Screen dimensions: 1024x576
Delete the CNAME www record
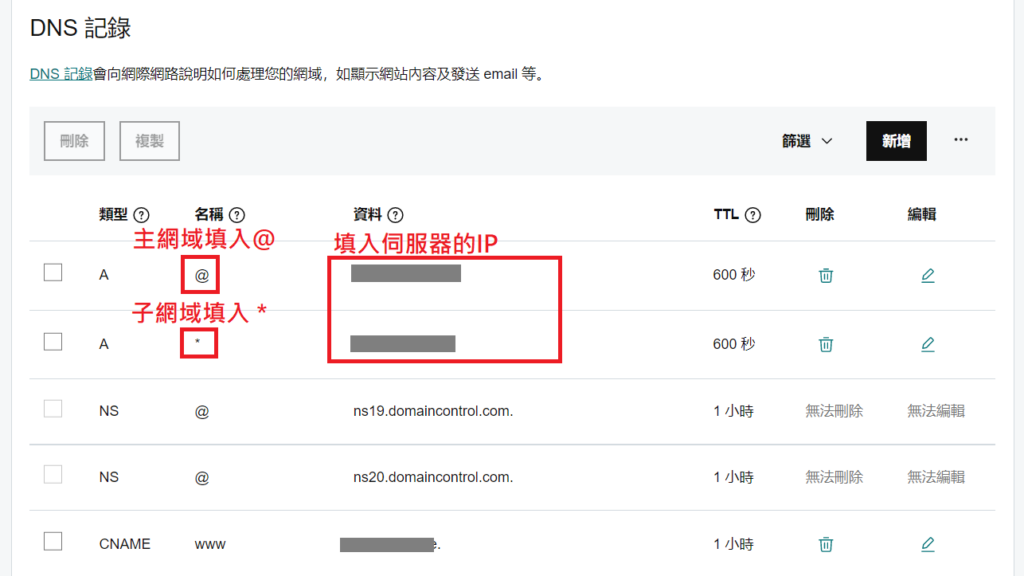tap(825, 544)
